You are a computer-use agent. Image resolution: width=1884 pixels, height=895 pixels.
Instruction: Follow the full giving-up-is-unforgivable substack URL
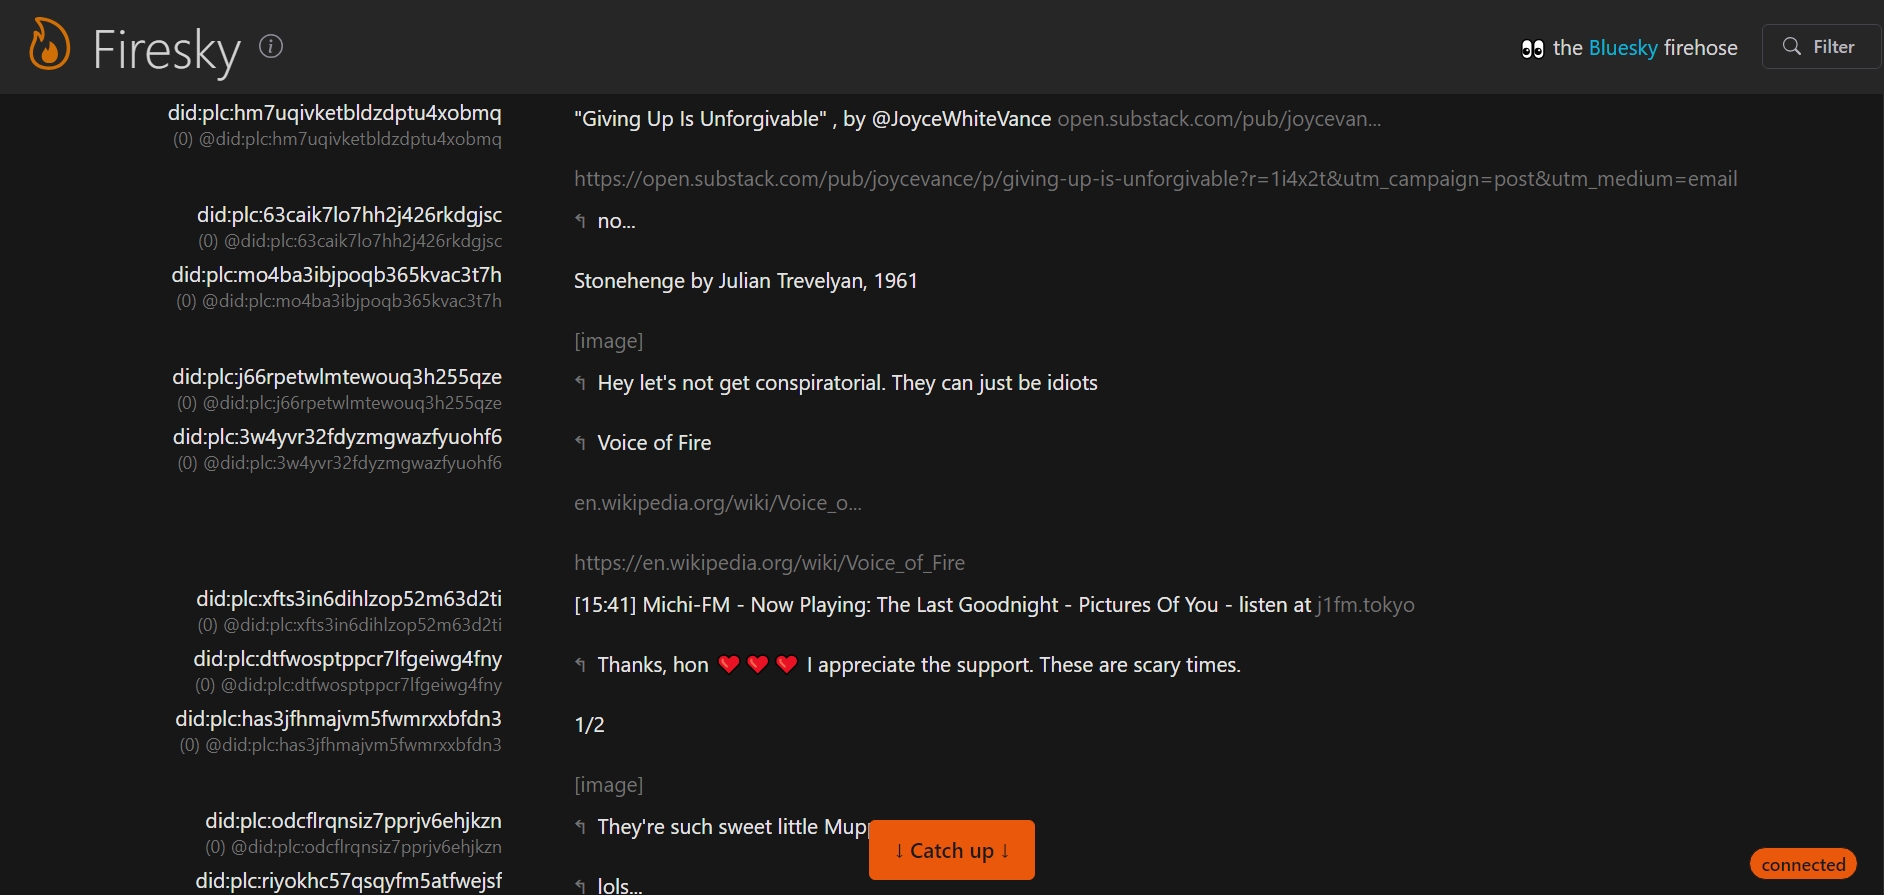pyautogui.click(x=1155, y=179)
